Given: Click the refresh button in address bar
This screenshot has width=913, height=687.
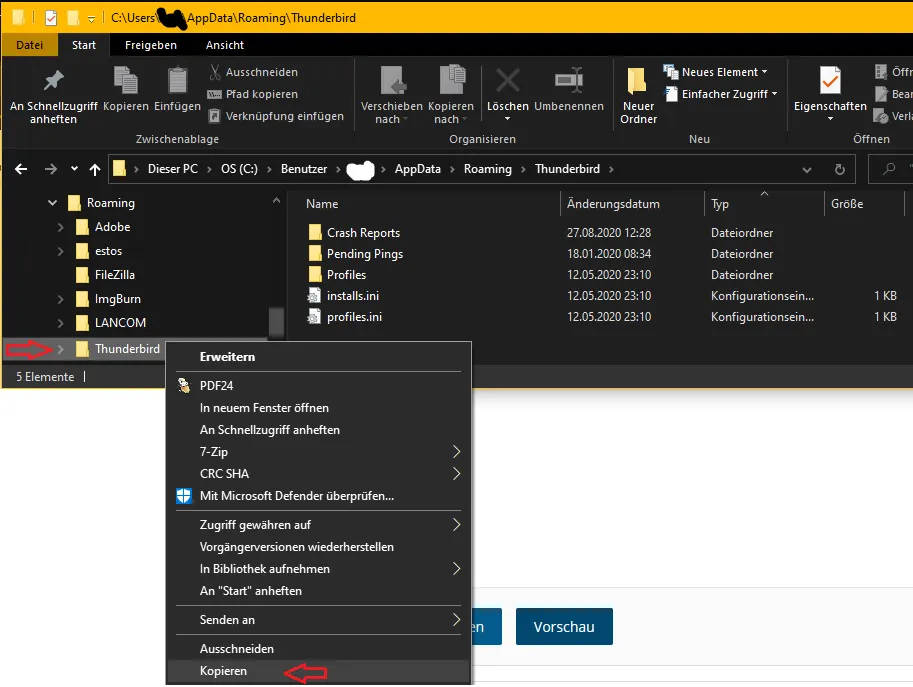Looking at the screenshot, I should tap(840, 169).
